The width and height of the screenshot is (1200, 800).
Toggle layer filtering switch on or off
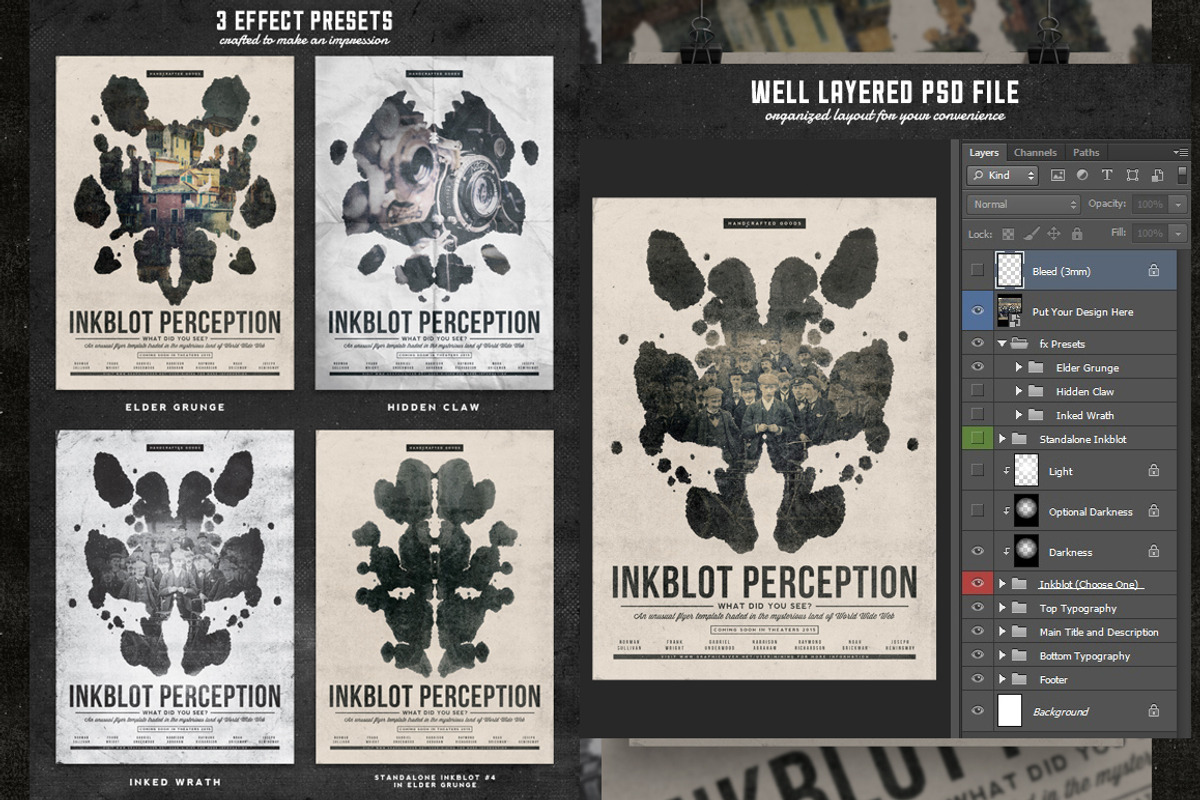coord(1182,175)
